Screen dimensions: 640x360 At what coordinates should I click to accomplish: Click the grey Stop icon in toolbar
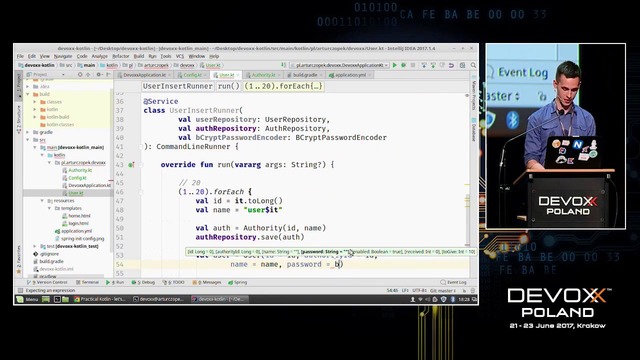coord(413,65)
